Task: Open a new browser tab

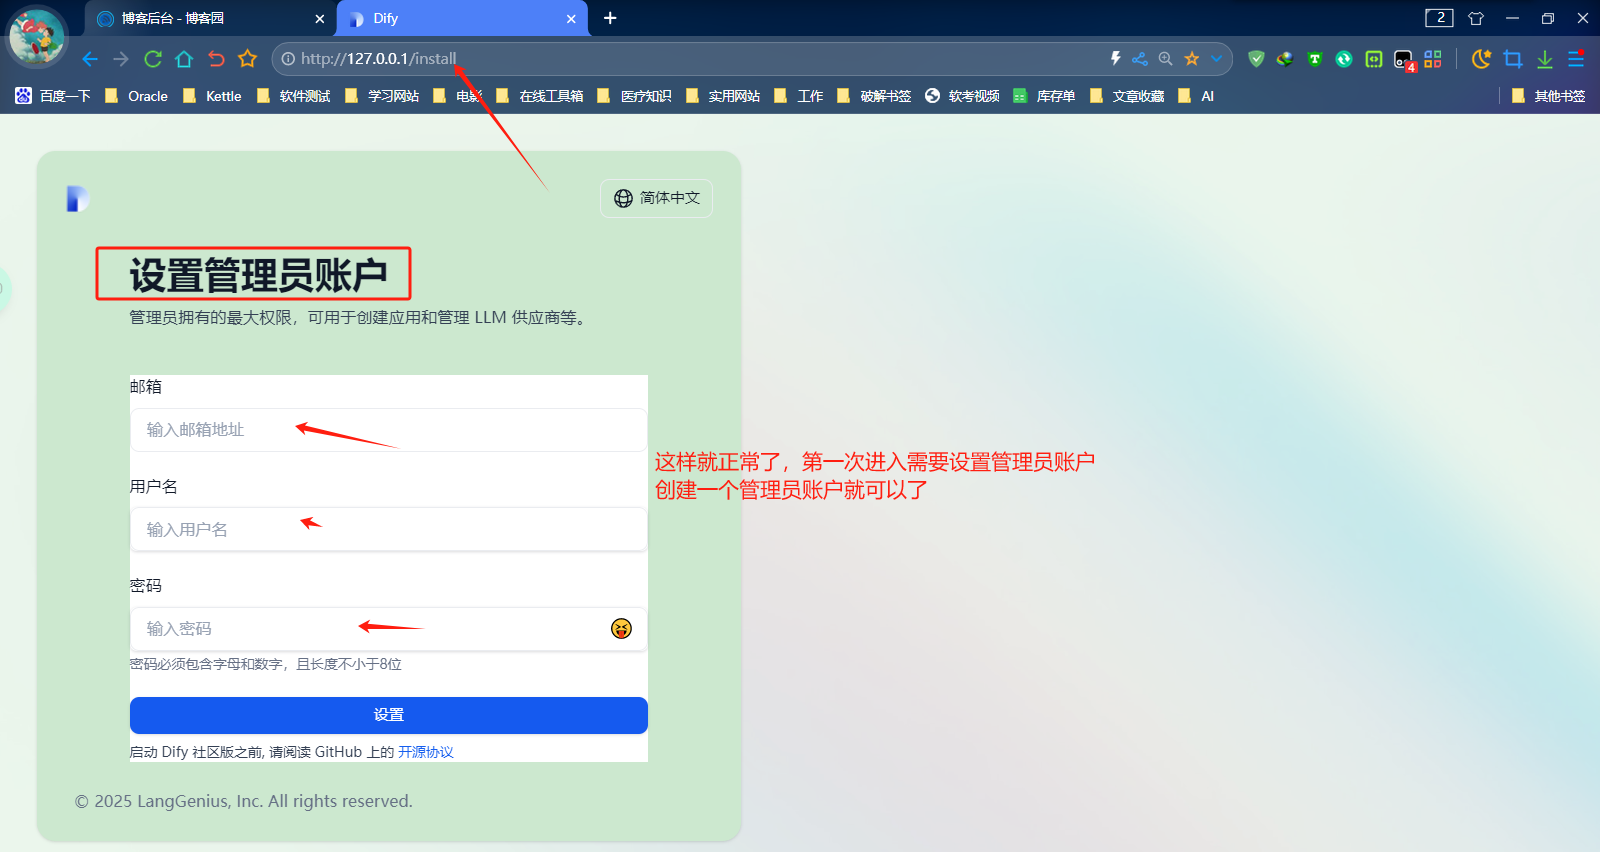Action: 610,18
